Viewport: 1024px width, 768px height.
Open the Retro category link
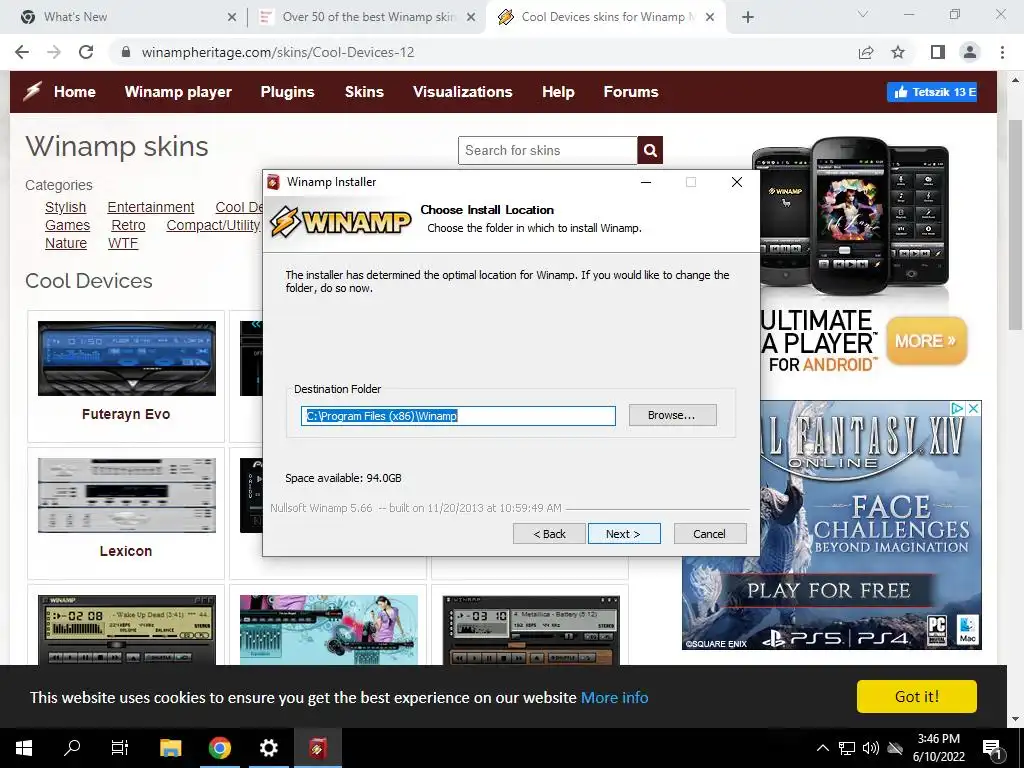(x=128, y=225)
